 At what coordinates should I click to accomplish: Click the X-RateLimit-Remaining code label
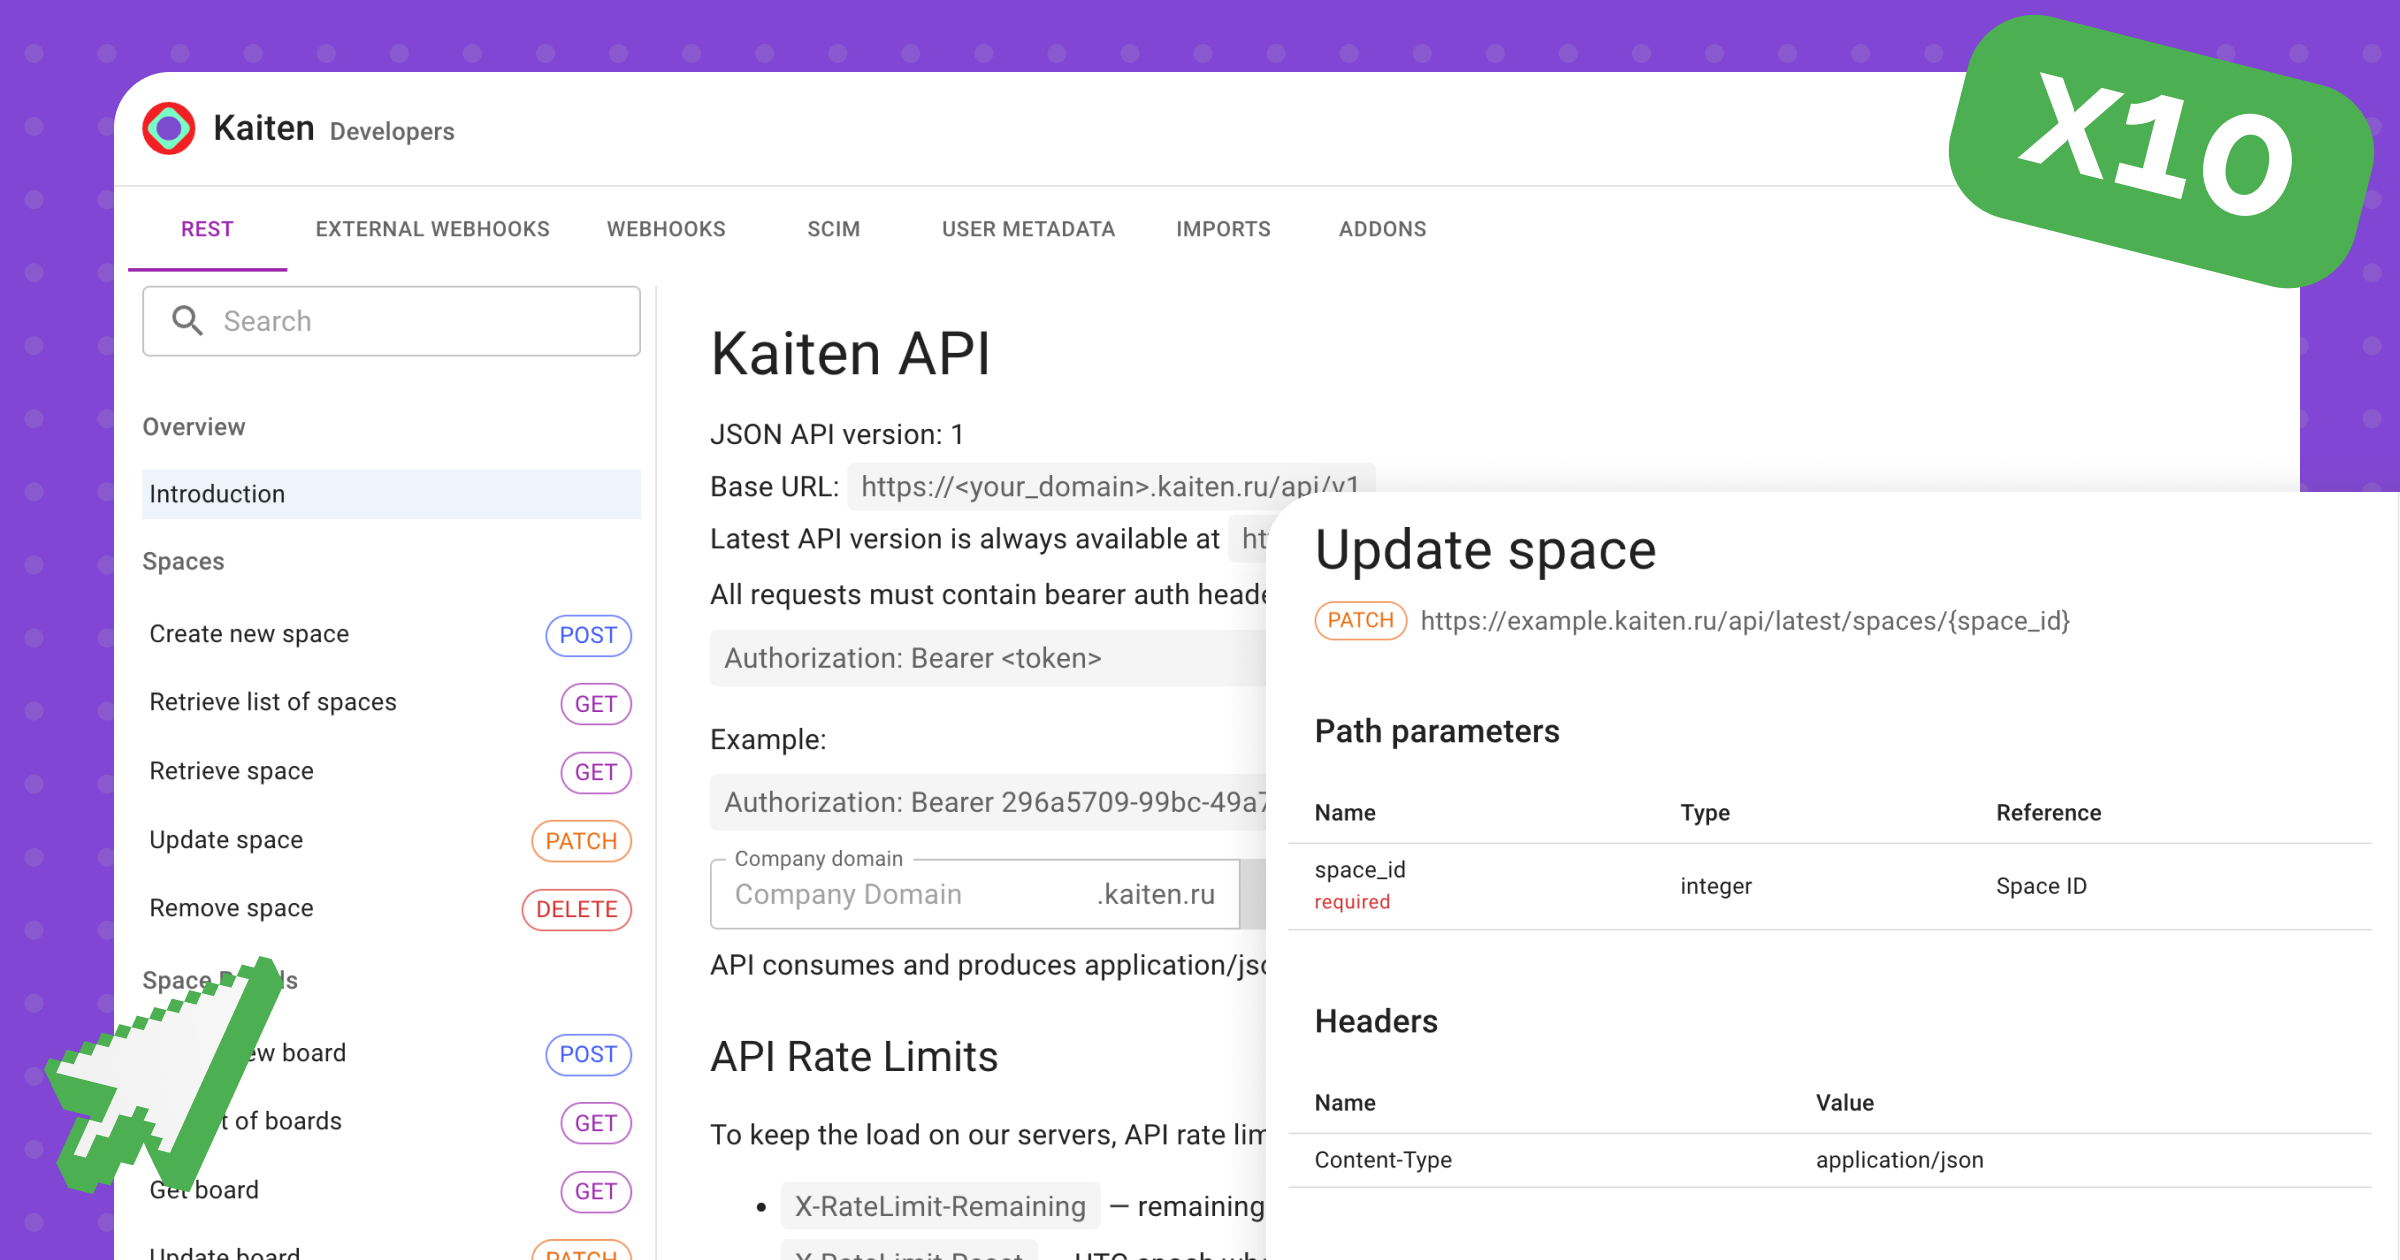pyautogui.click(x=940, y=1206)
